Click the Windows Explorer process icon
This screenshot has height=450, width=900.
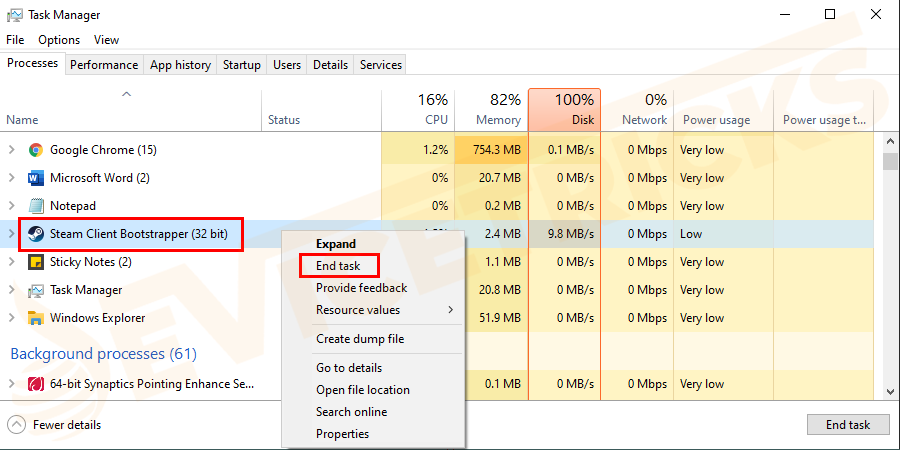tap(36, 317)
